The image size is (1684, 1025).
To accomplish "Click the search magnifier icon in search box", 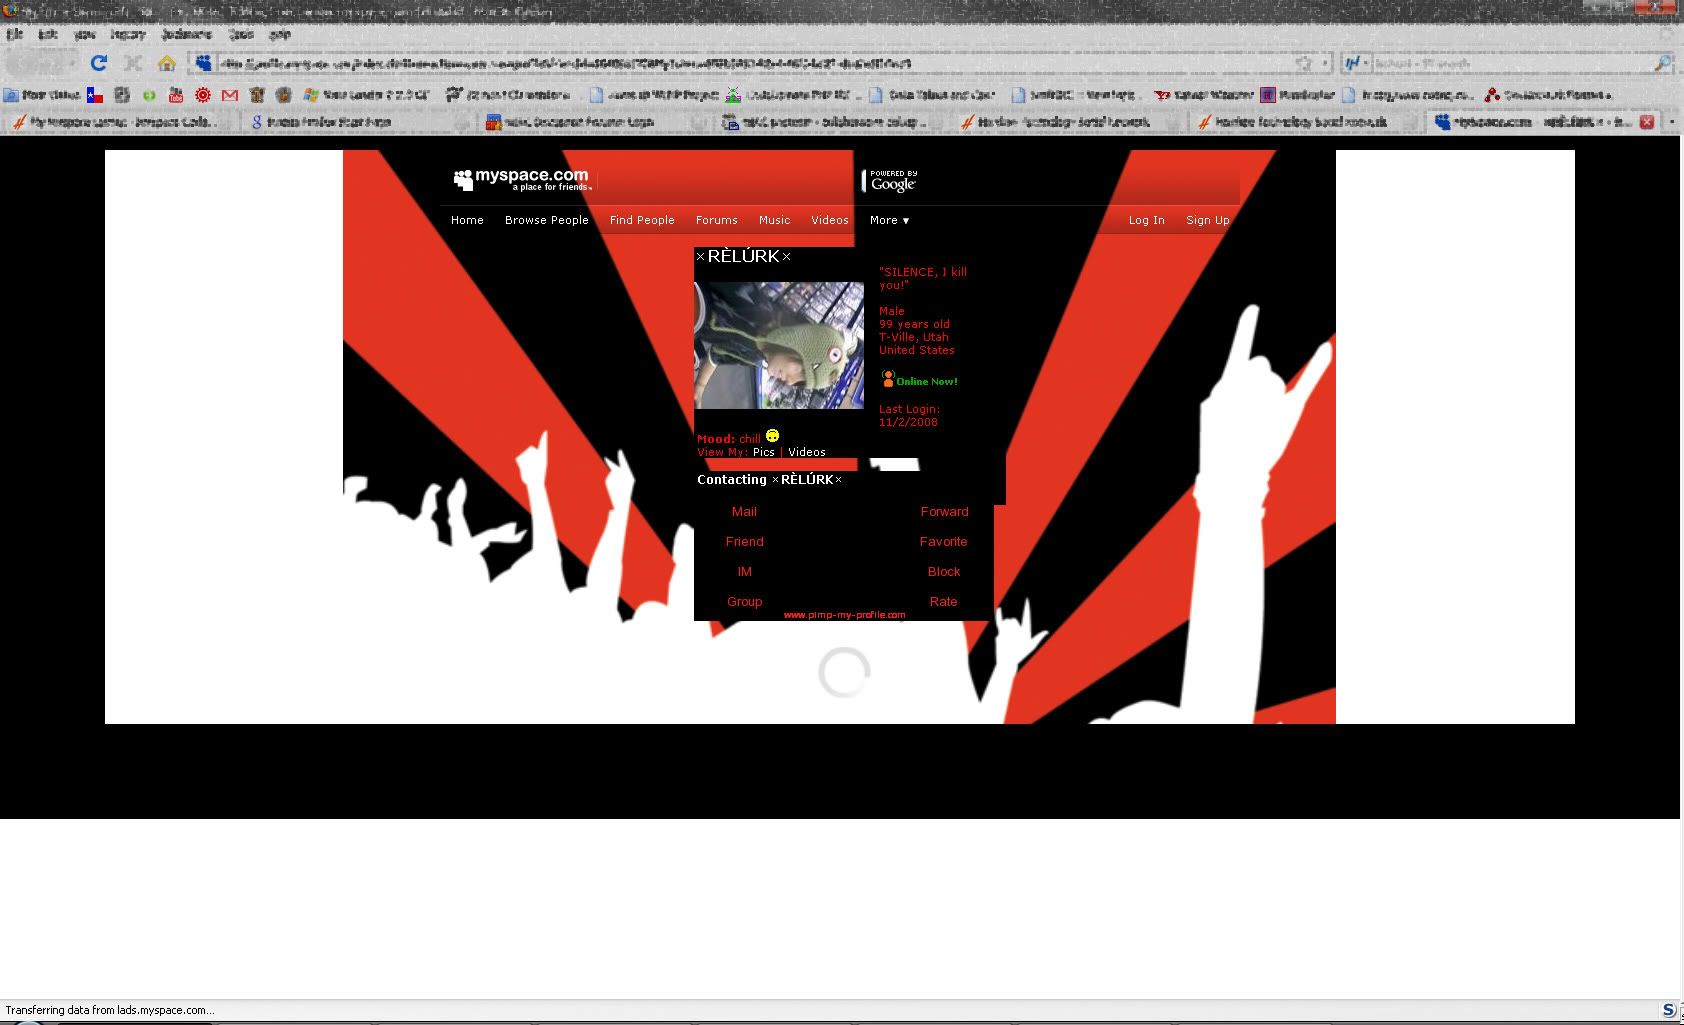I will pyautogui.click(x=1662, y=63).
